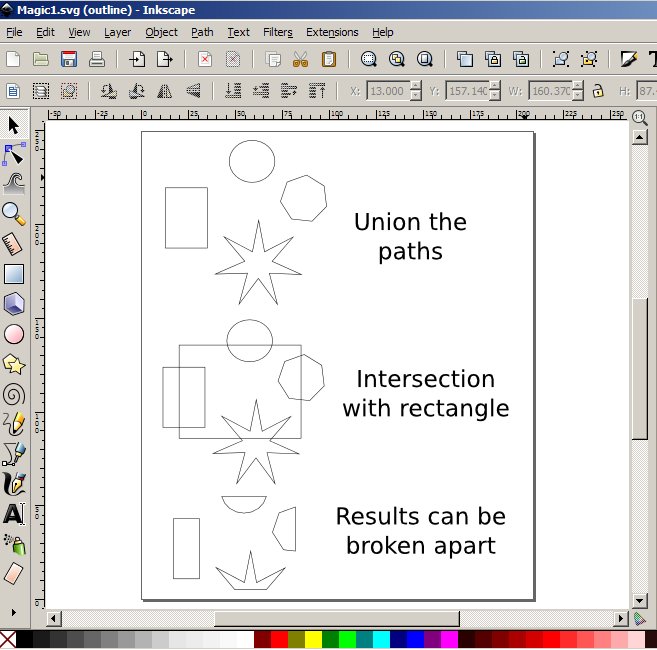
Task: Choose the Calligraphy pen tool
Action: pyautogui.click(x=14, y=484)
